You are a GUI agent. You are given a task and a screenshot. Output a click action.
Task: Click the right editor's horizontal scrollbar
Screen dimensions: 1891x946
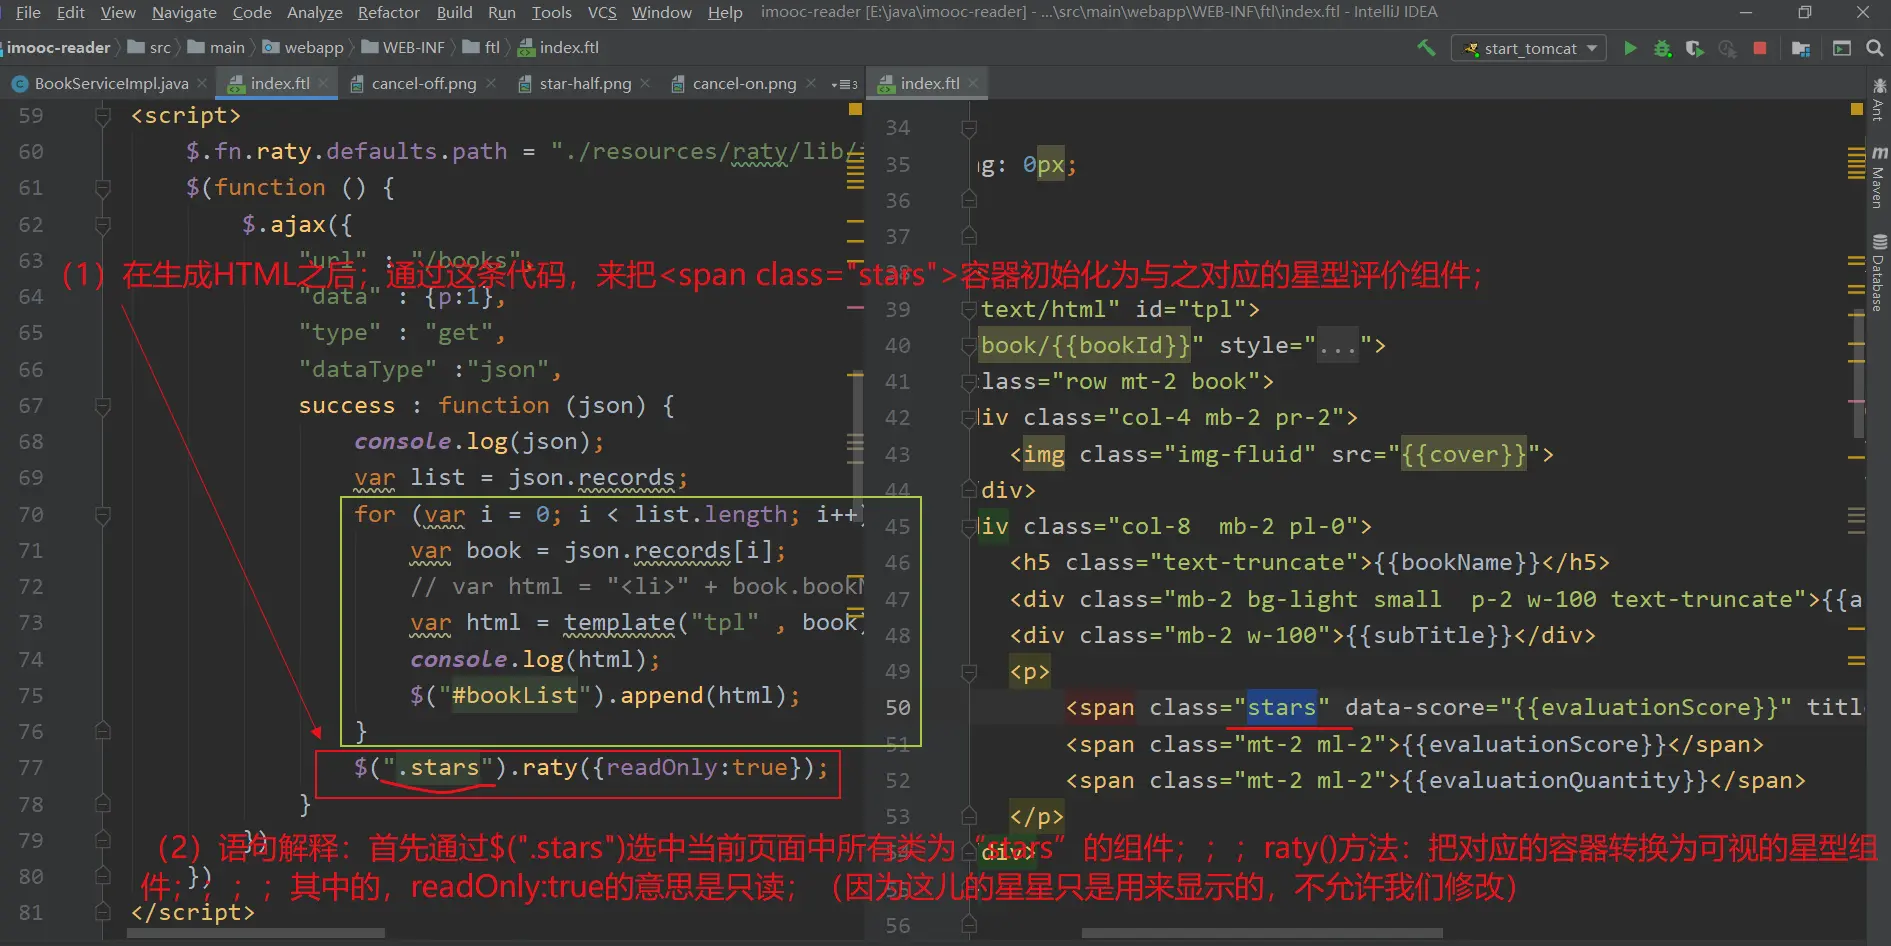[1260, 933]
